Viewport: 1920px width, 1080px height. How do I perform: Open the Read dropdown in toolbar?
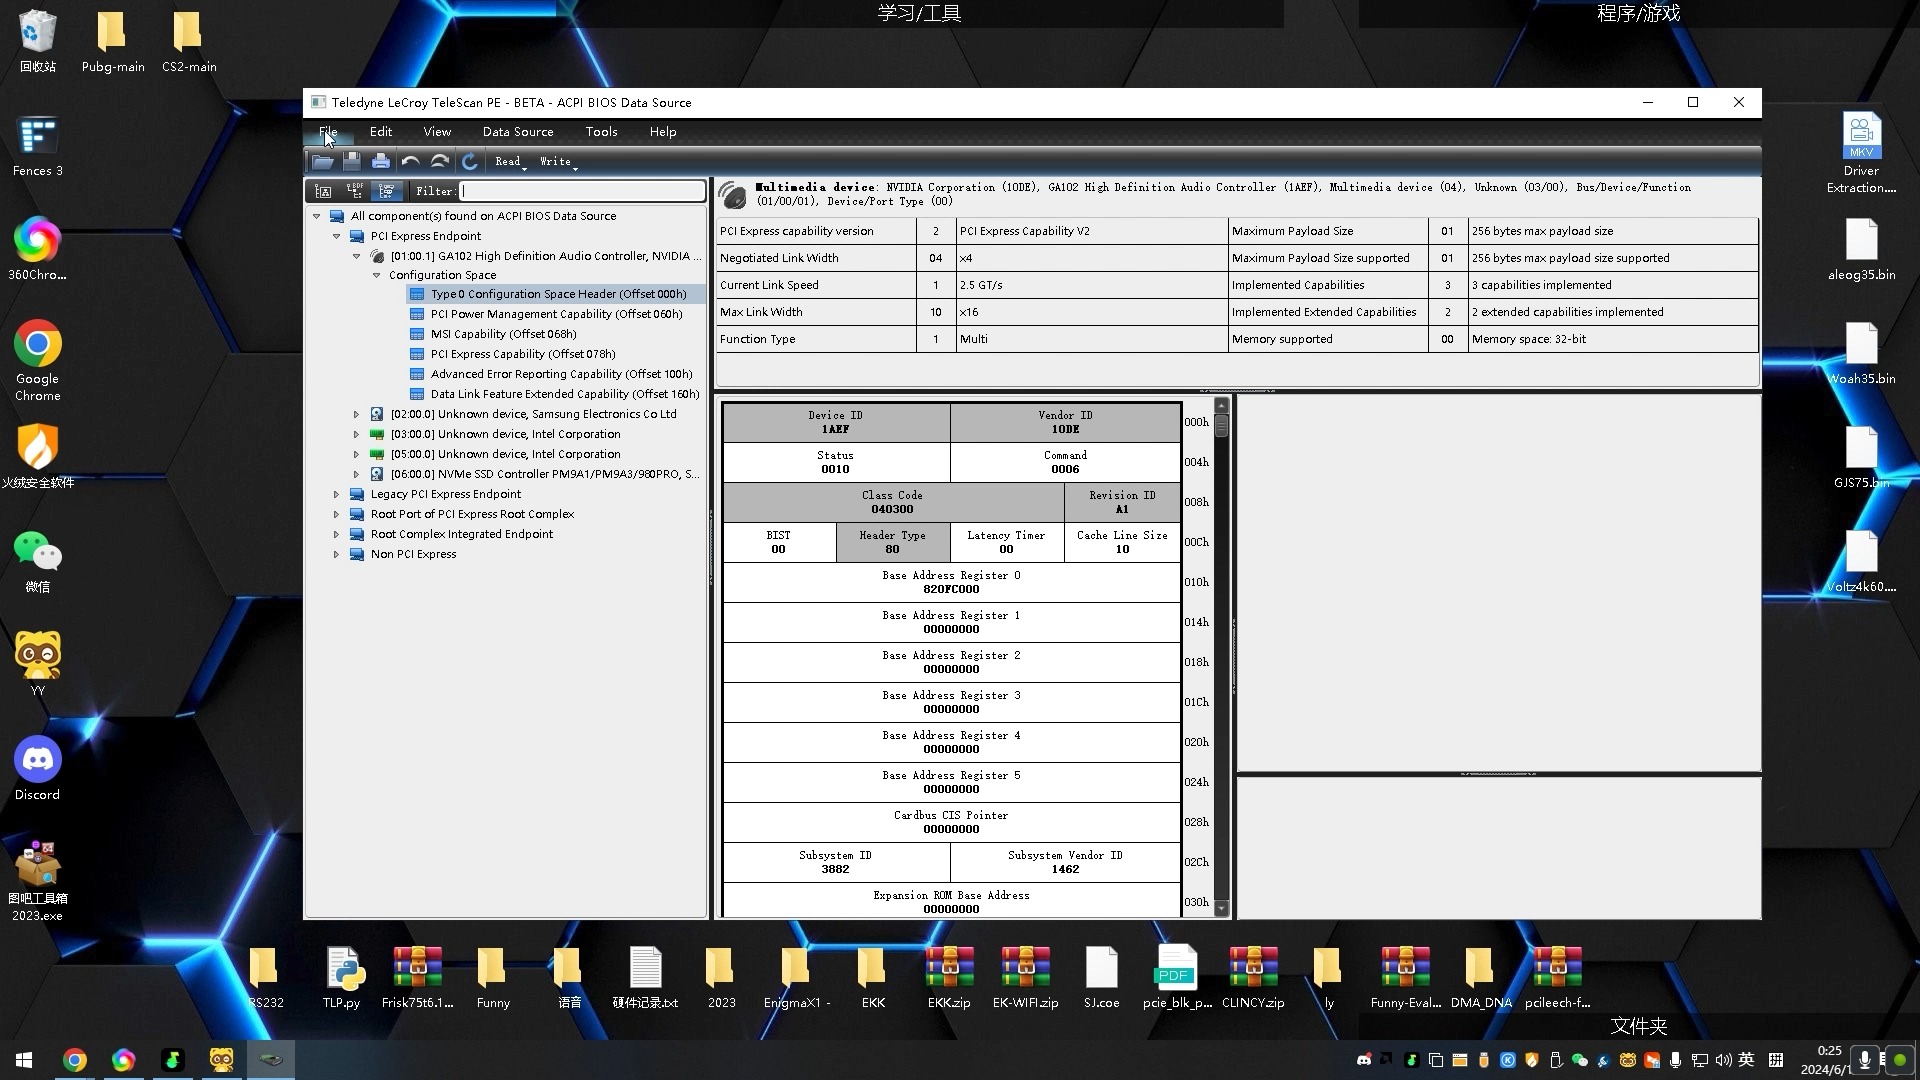[x=510, y=162]
